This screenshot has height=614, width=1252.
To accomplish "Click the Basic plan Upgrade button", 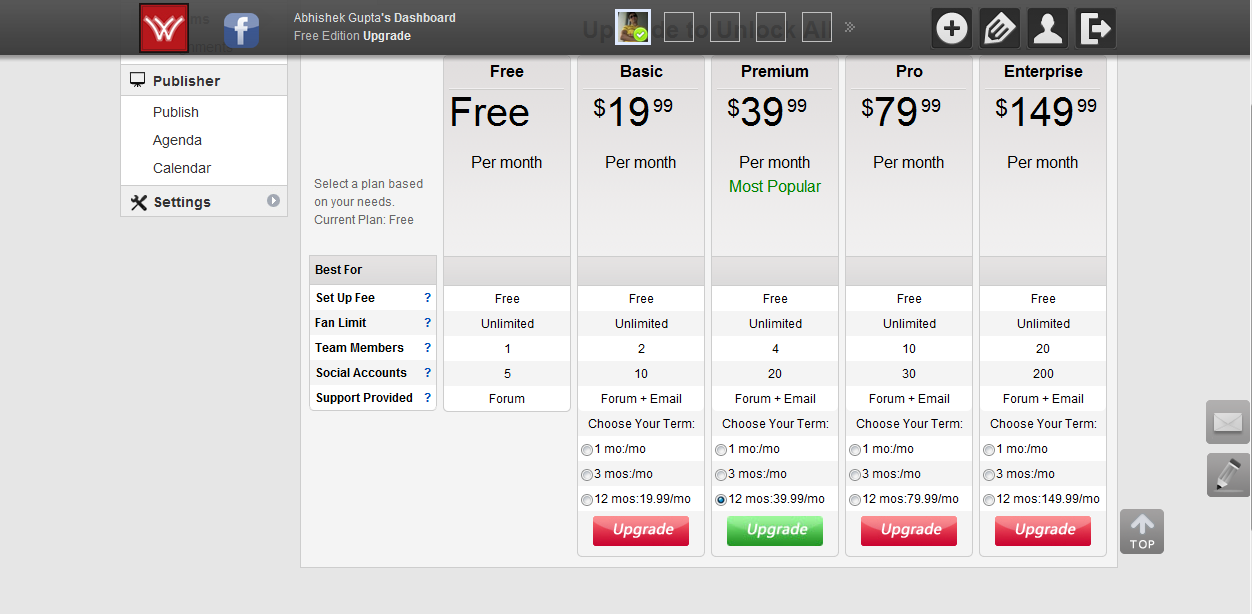I will [x=641, y=530].
